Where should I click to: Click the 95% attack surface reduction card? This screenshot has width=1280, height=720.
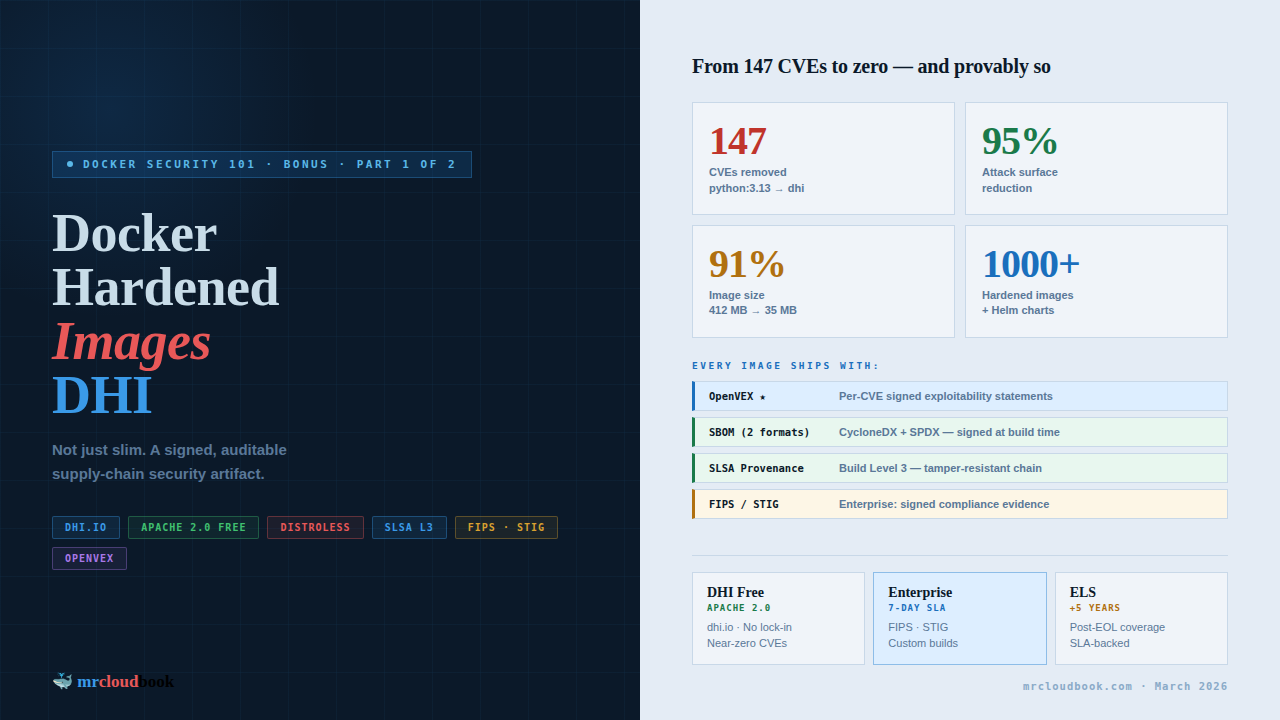(1096, 158)
